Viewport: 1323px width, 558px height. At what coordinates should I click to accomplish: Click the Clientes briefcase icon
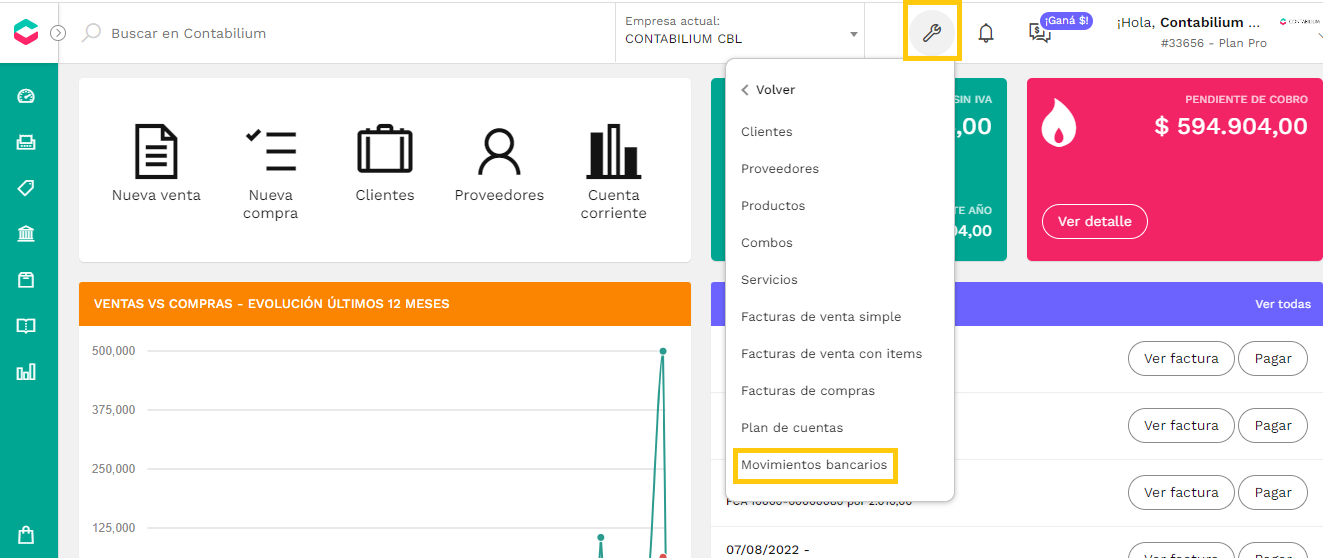tap(385, 151)
